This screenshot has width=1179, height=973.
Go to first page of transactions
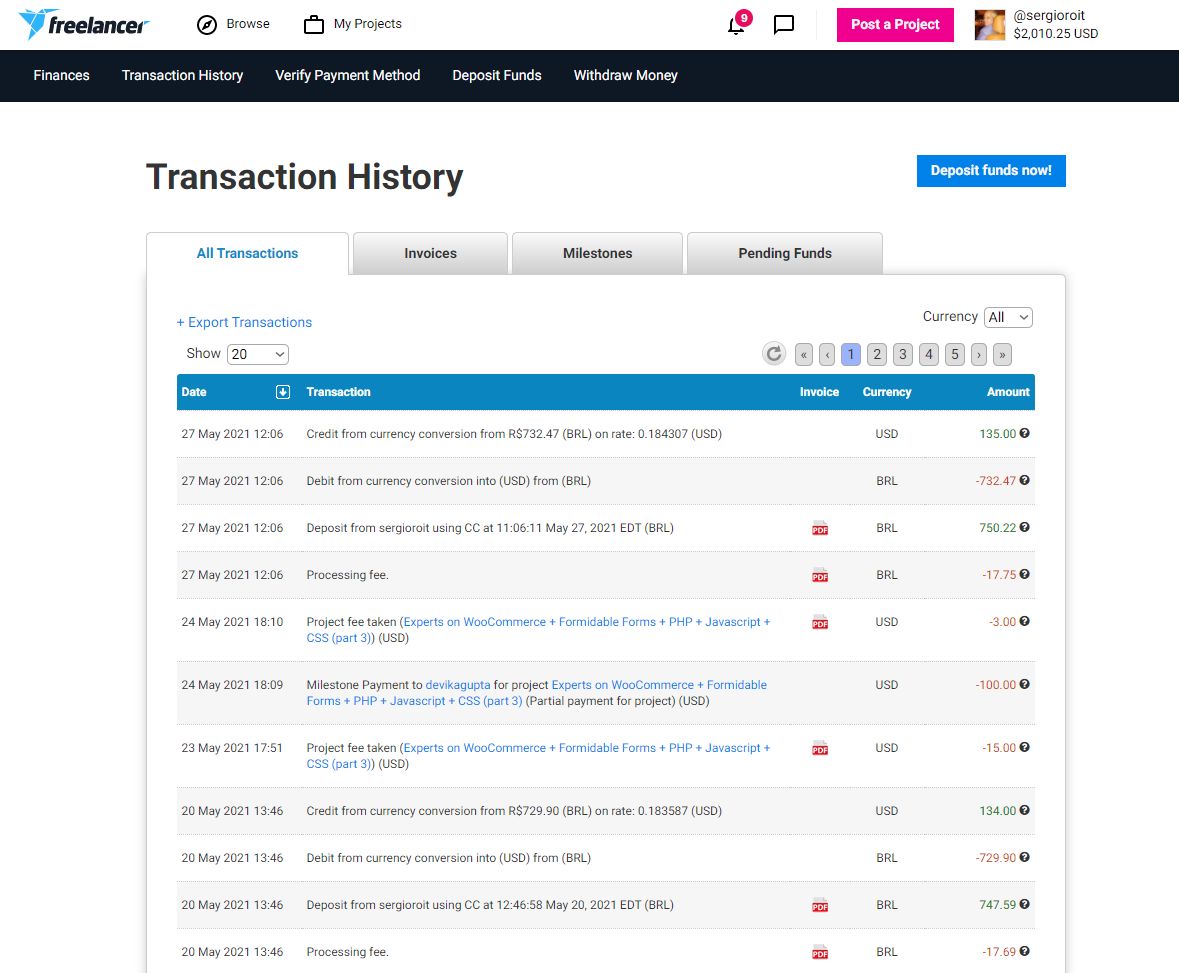(804, 354)
